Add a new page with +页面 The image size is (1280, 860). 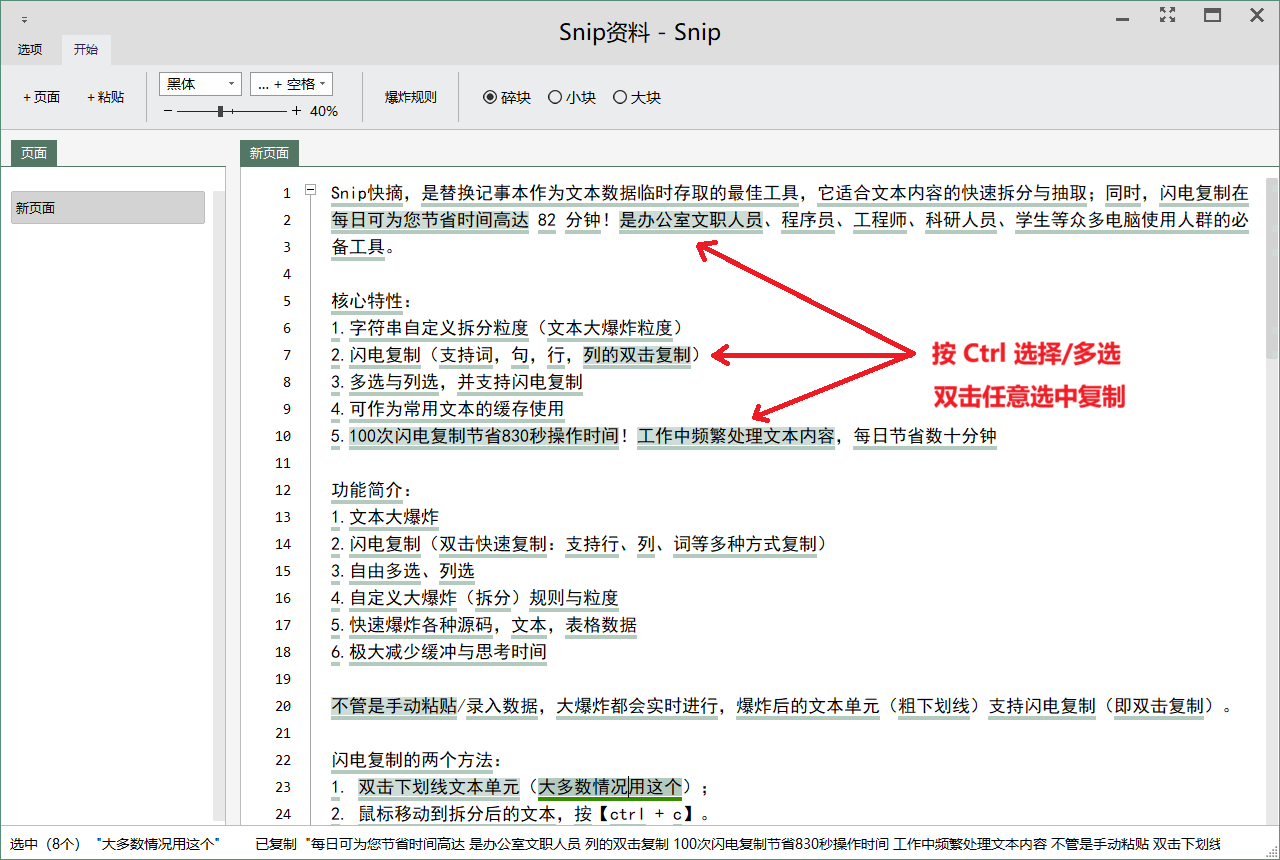[41, 97]
